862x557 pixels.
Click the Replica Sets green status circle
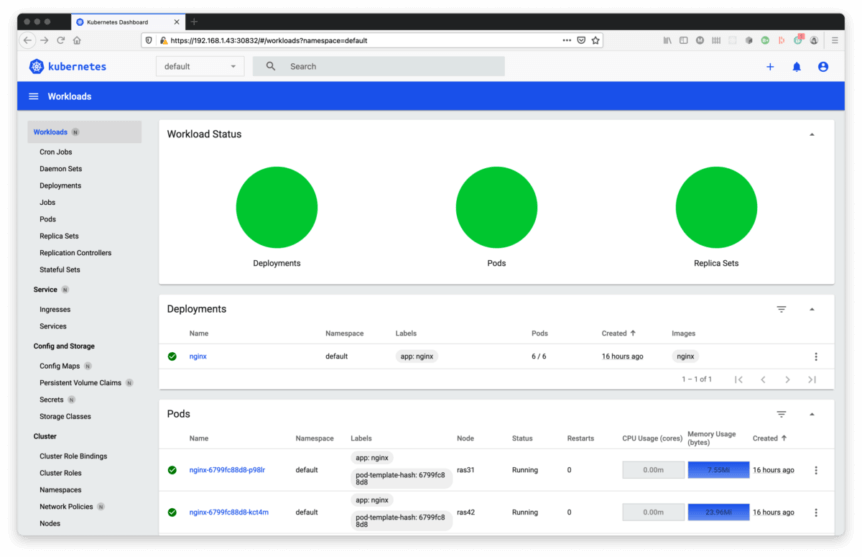716,207
